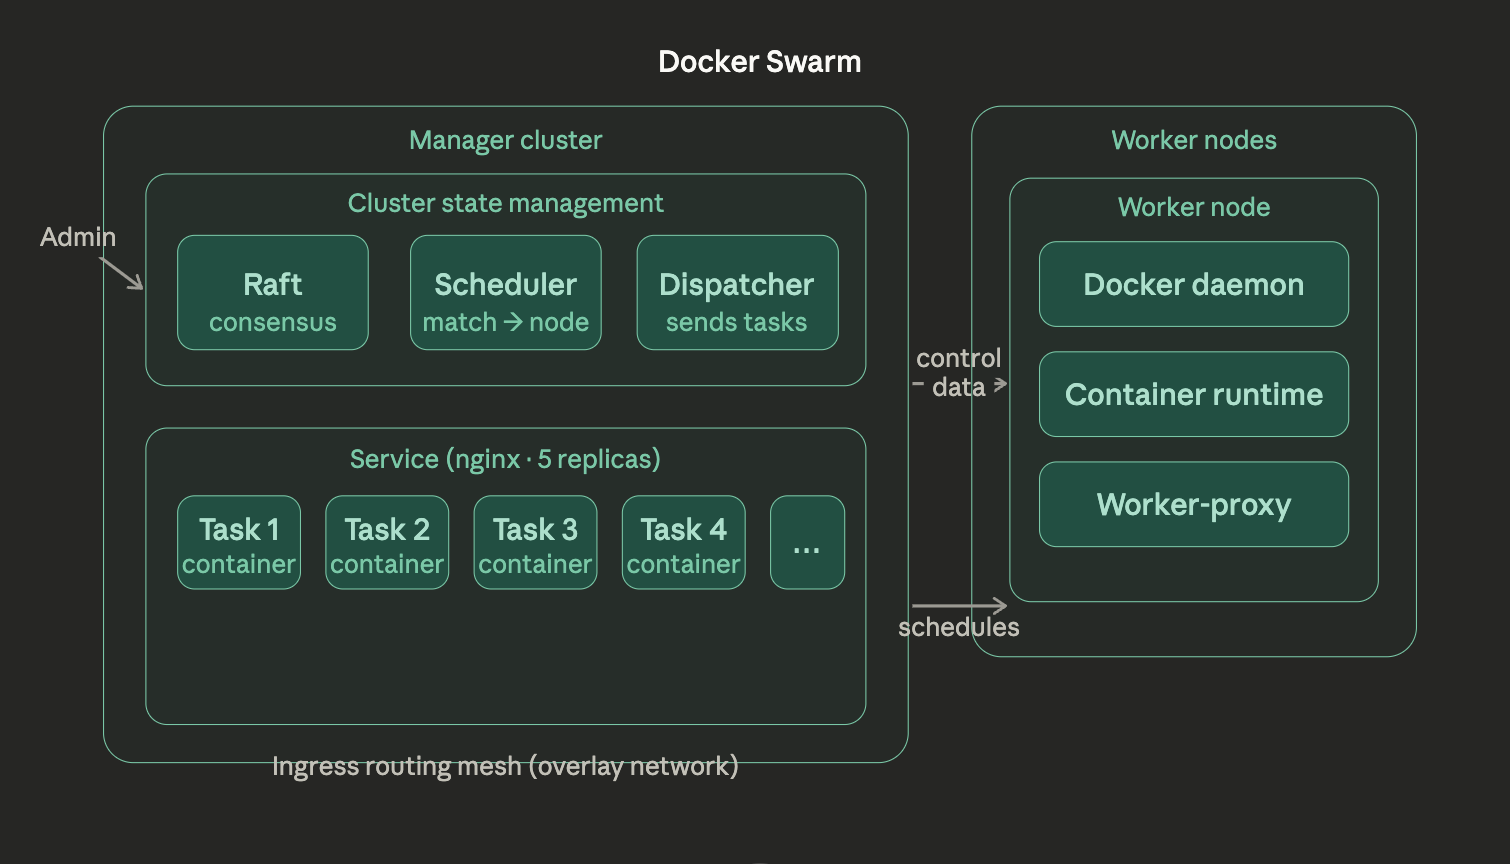The height and width of the screenshot is (864, 1510).
Task: Toggle the Task 2 container
Action: point(387,542)
